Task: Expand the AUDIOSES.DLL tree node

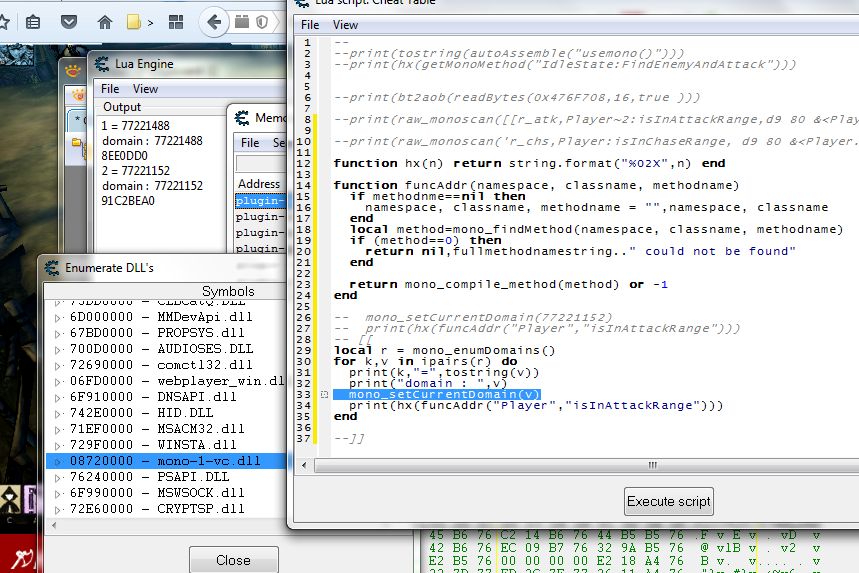Action: coord(57,349)
